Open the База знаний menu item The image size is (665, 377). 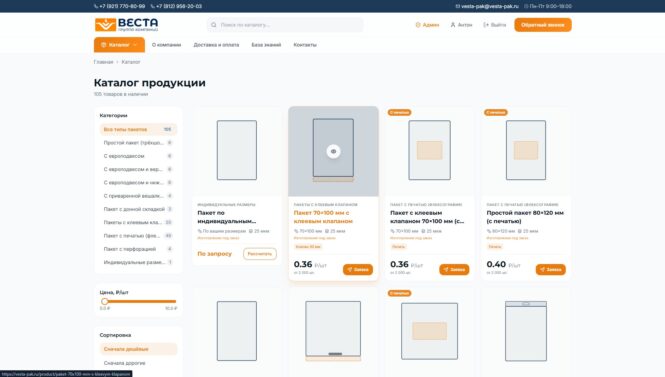[x=266, y=45]
